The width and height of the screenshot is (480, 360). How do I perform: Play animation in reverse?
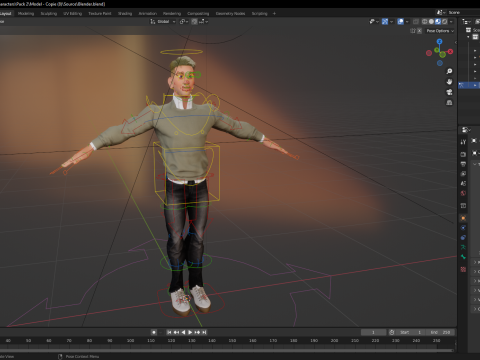pos(183,332)
